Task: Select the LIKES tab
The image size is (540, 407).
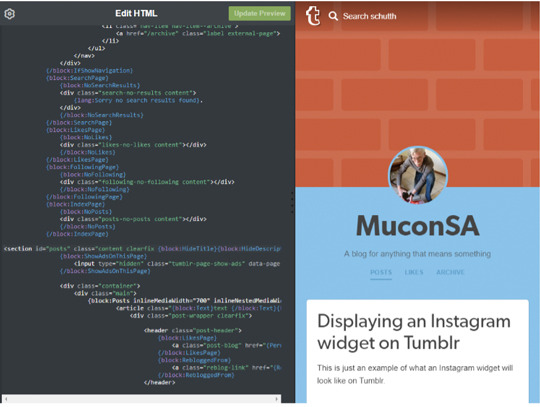Action: tap(414, 272)
